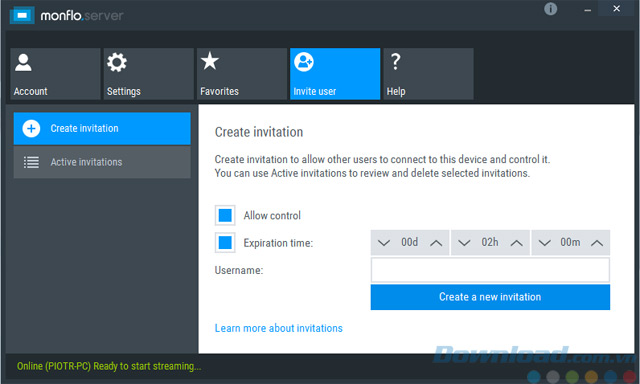Viewport: 640px width, 384px height.
Task: Increase the days value 00d
Action: (436, 243)
